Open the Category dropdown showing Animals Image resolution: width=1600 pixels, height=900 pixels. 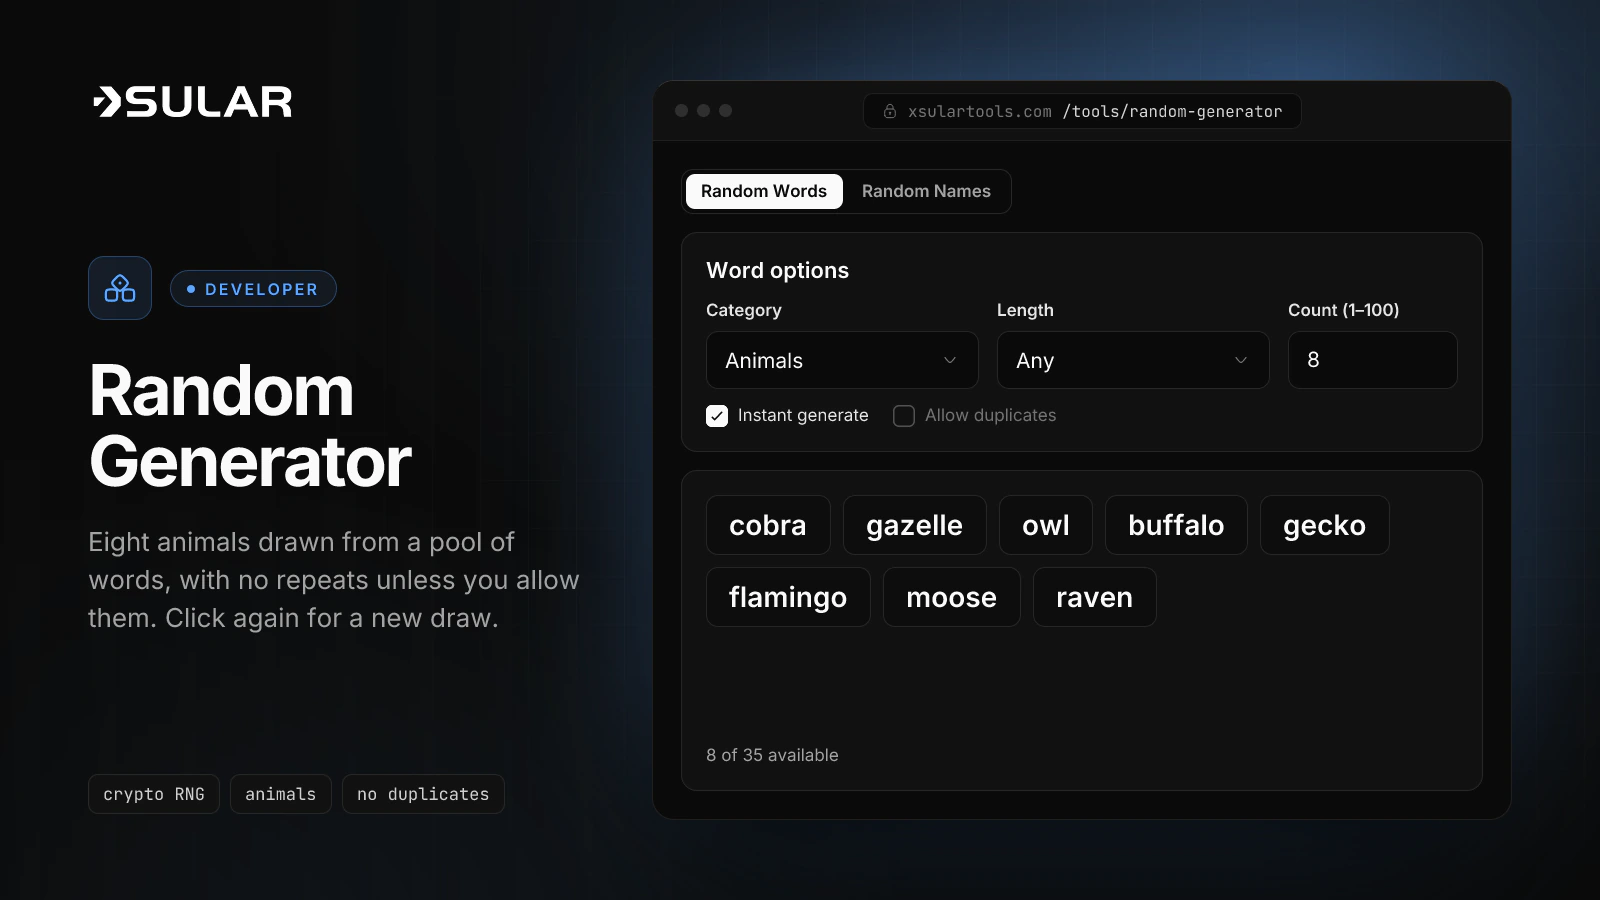[842, 360]
